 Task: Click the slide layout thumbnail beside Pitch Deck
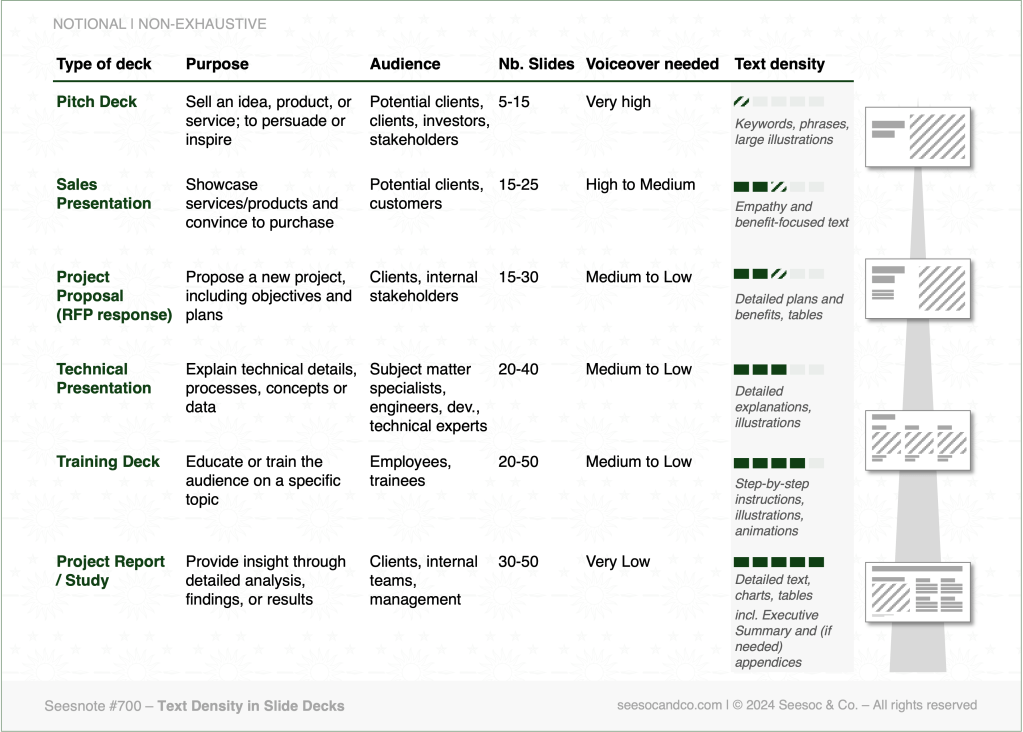(x=918, y=137)
